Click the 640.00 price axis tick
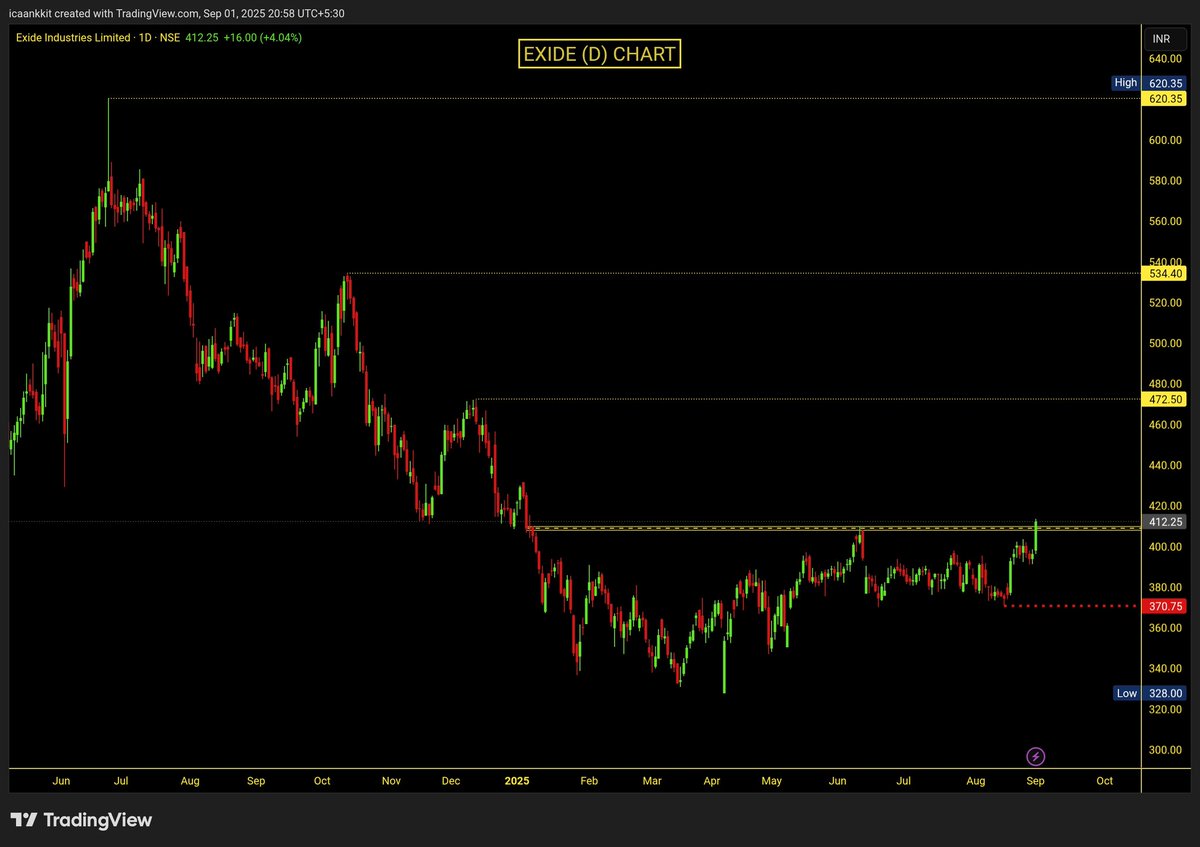1200x847 pixels. [1165, 59]
